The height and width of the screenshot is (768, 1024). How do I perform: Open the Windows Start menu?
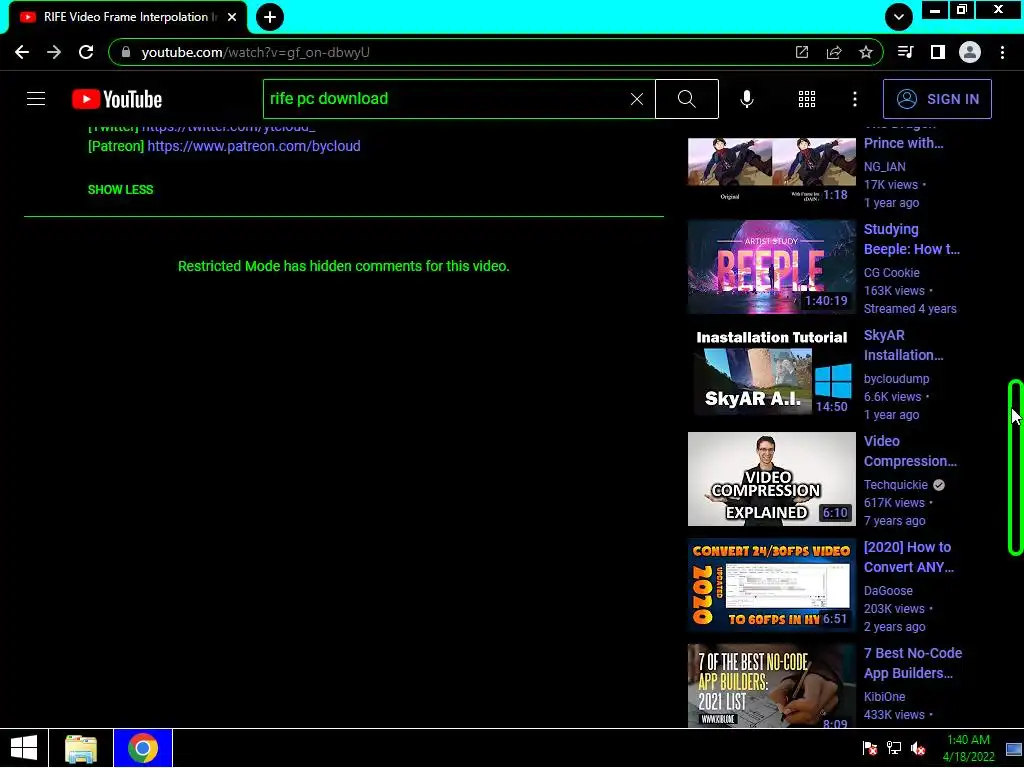click(24, 748)
